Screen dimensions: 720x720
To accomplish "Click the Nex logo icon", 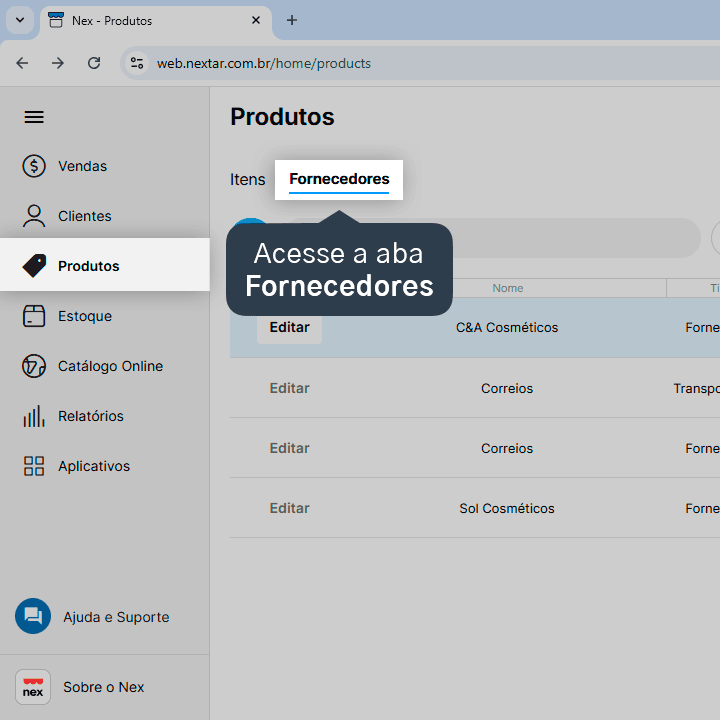I will [x=33, y=687].
